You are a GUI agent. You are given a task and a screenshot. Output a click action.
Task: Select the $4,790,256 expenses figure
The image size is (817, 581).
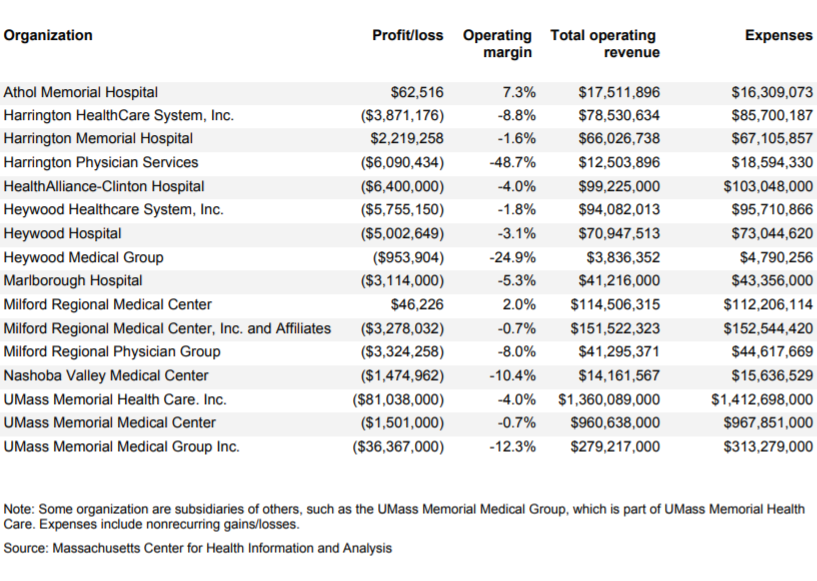coord(773,257)
